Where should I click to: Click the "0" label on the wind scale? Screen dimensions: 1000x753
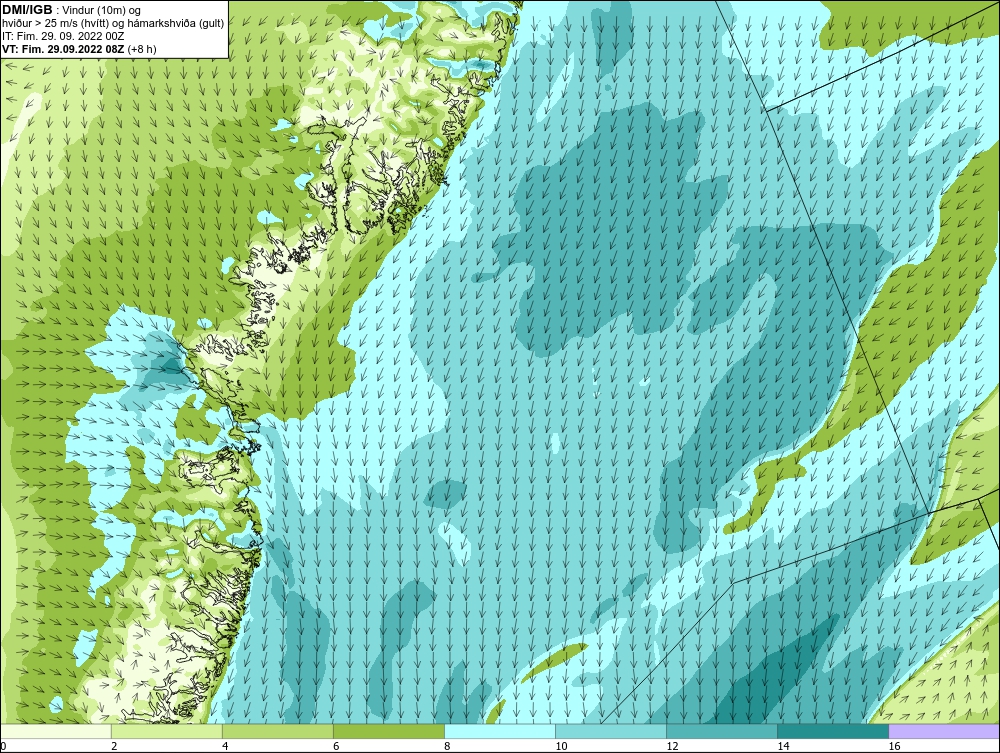[x=3, y=747]
